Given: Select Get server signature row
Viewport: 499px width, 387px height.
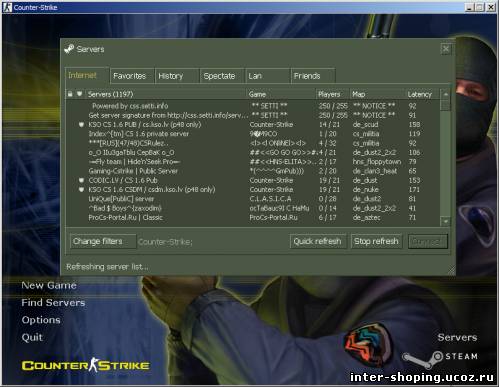Looking at the screenshot, I should (253, 115).
